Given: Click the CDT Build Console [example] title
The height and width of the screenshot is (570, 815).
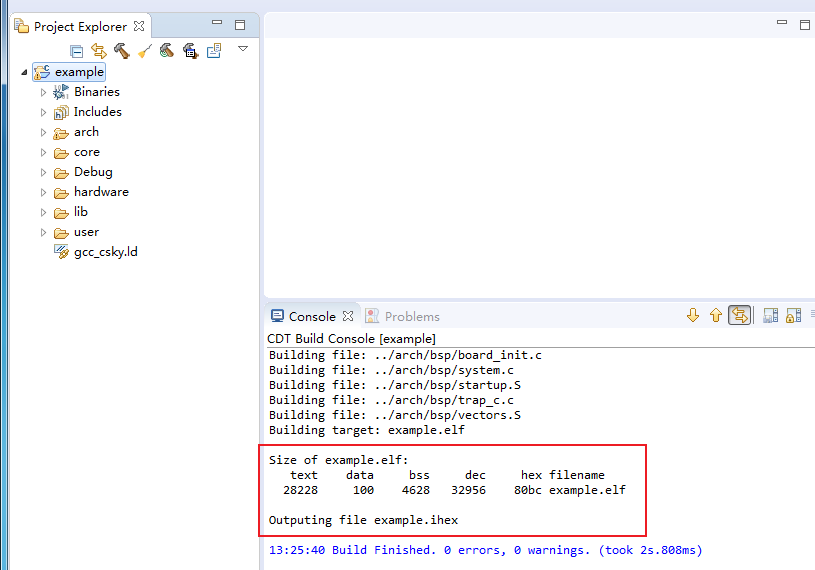Looking at the screenshot, I should coord(351,339).
